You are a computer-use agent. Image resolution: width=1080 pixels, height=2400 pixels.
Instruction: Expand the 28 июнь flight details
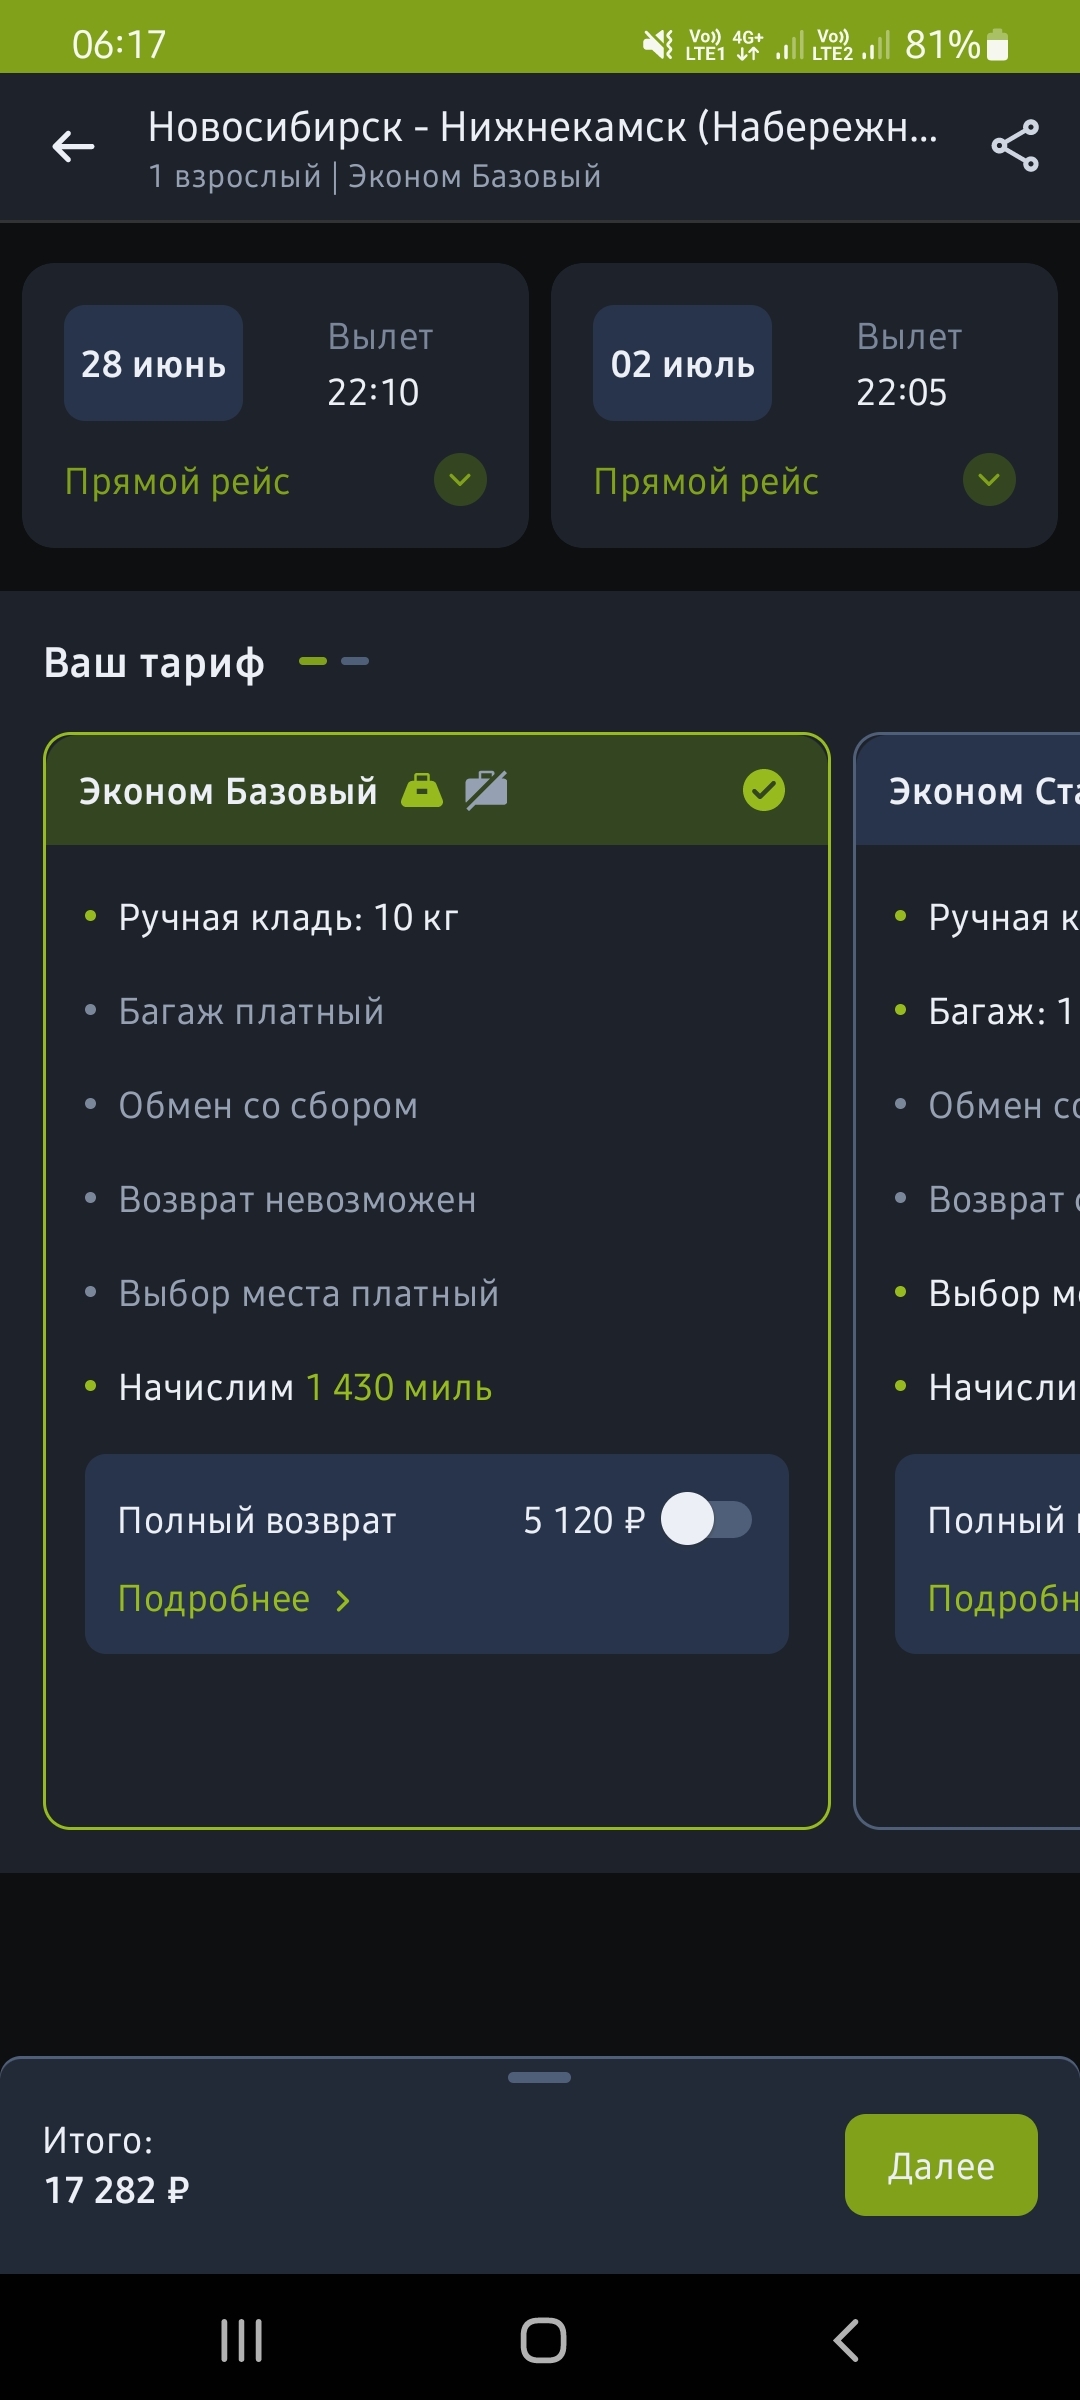pyautogui.click(x=460, y=480)
